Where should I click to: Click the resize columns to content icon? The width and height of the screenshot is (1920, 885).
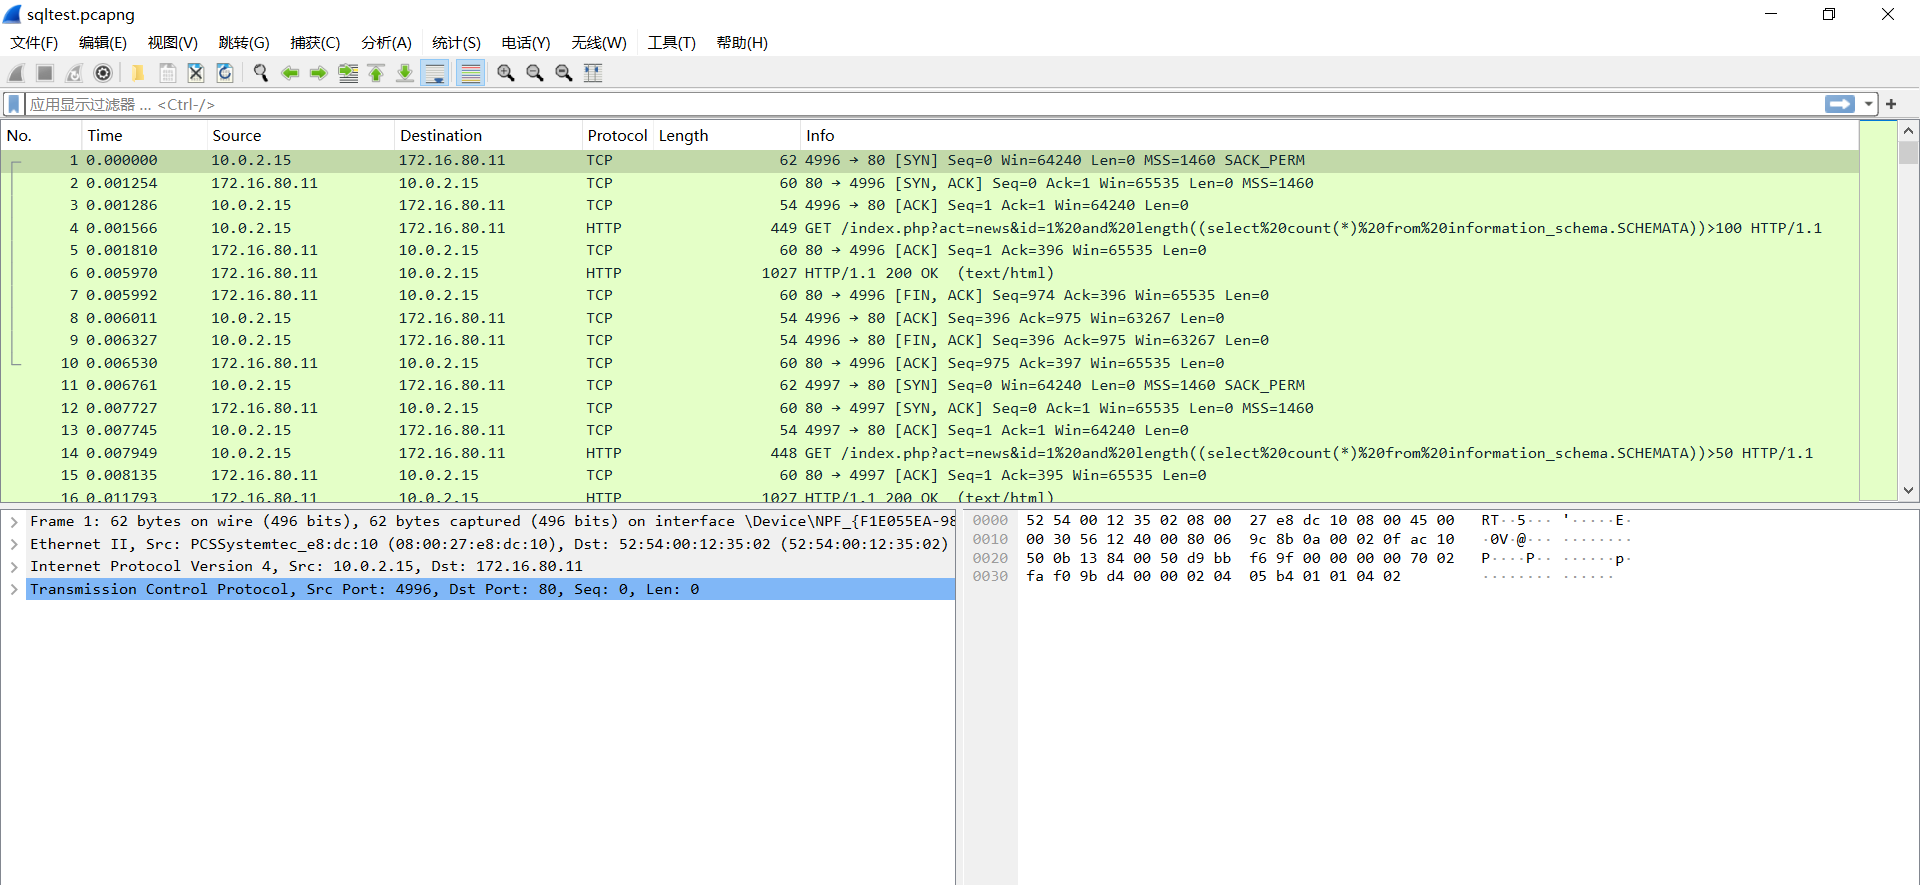point(593,73)
